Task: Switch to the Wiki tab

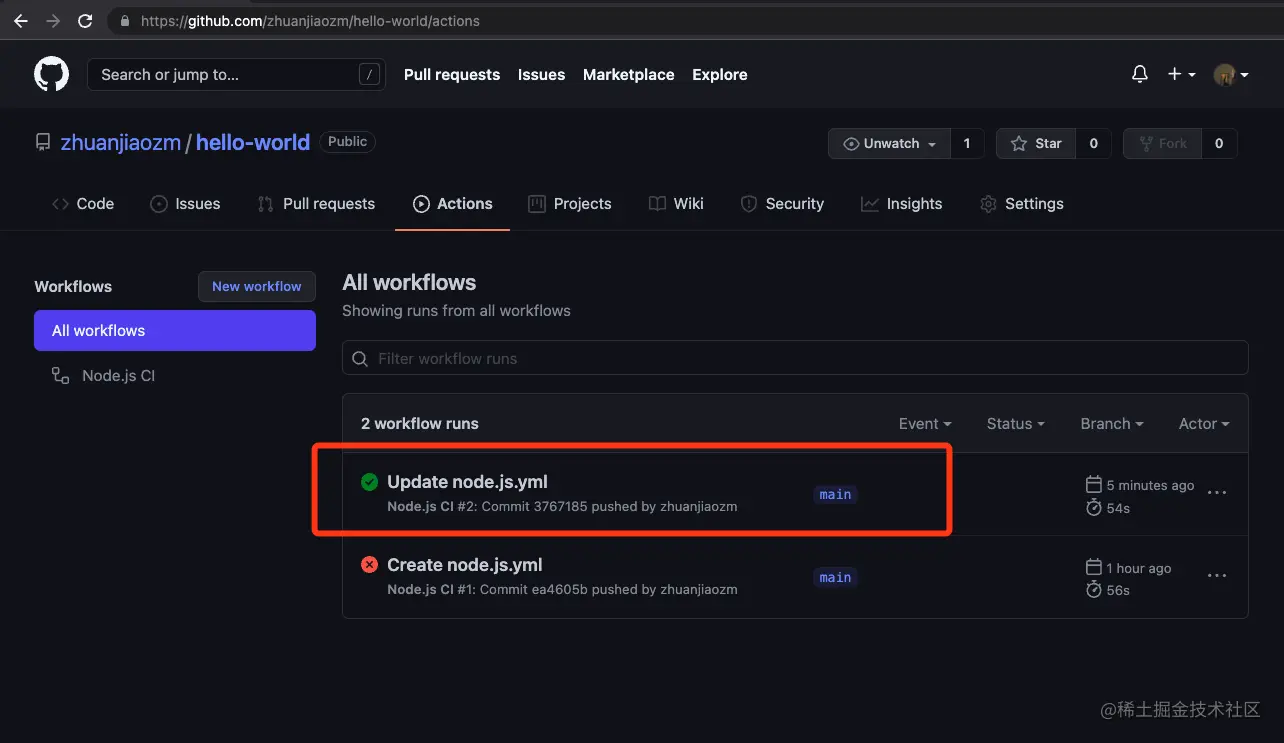Action: pyautogui.click(x=676, y=204)
